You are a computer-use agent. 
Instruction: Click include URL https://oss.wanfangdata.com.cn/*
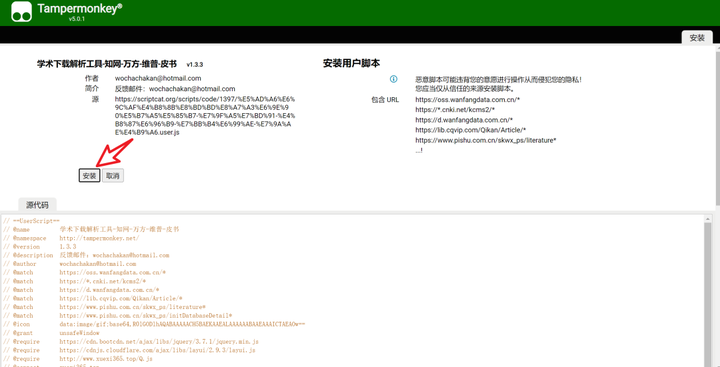[467, 100]
